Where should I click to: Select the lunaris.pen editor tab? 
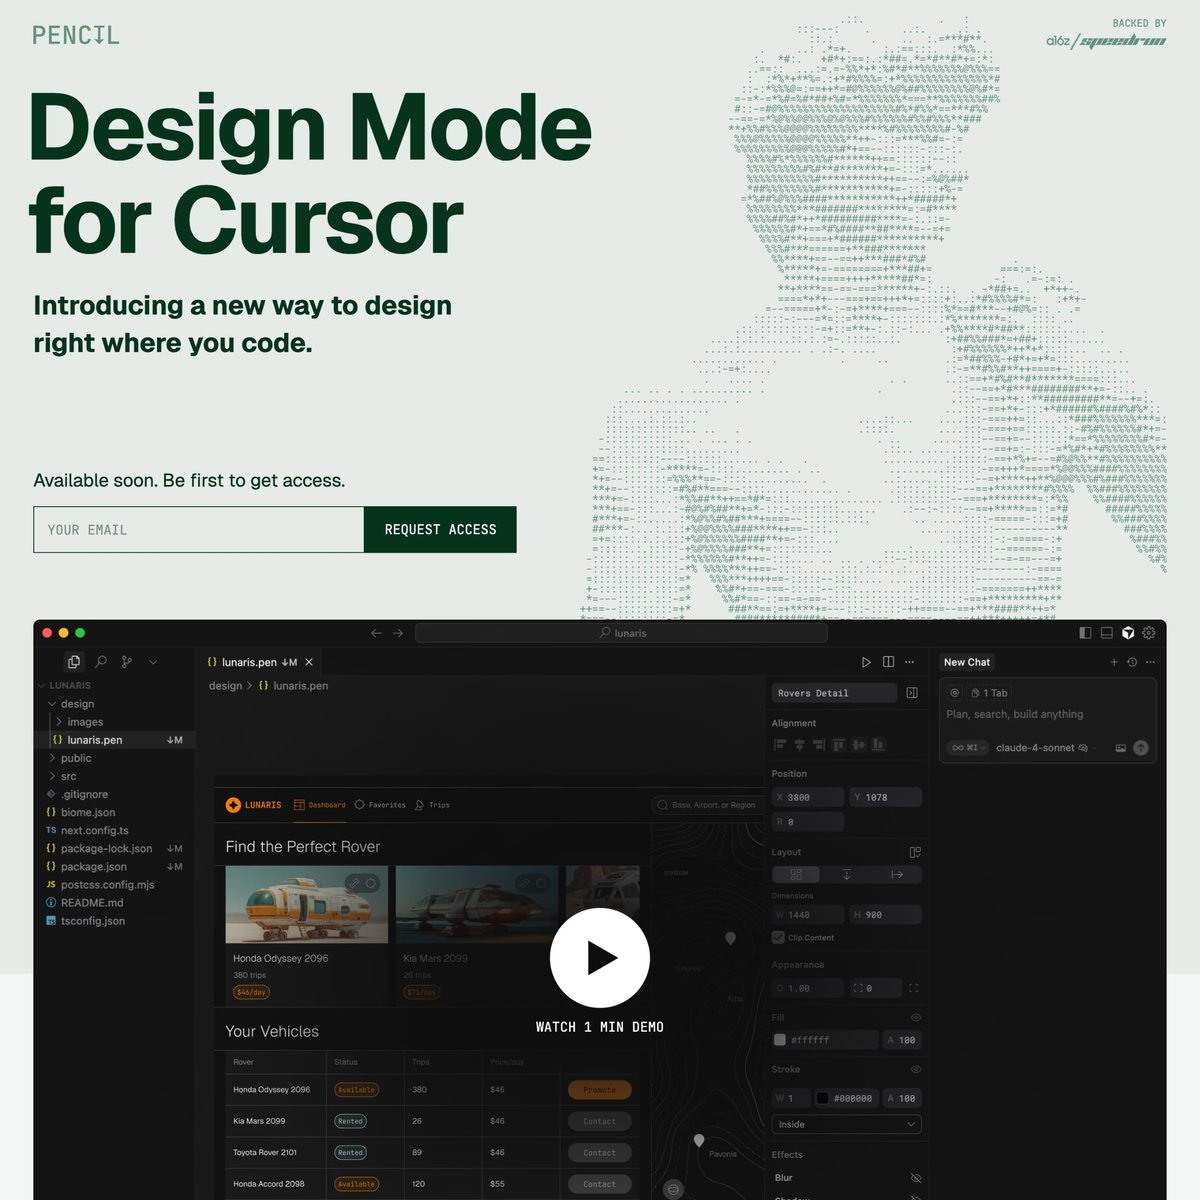[x=252, y=662]
